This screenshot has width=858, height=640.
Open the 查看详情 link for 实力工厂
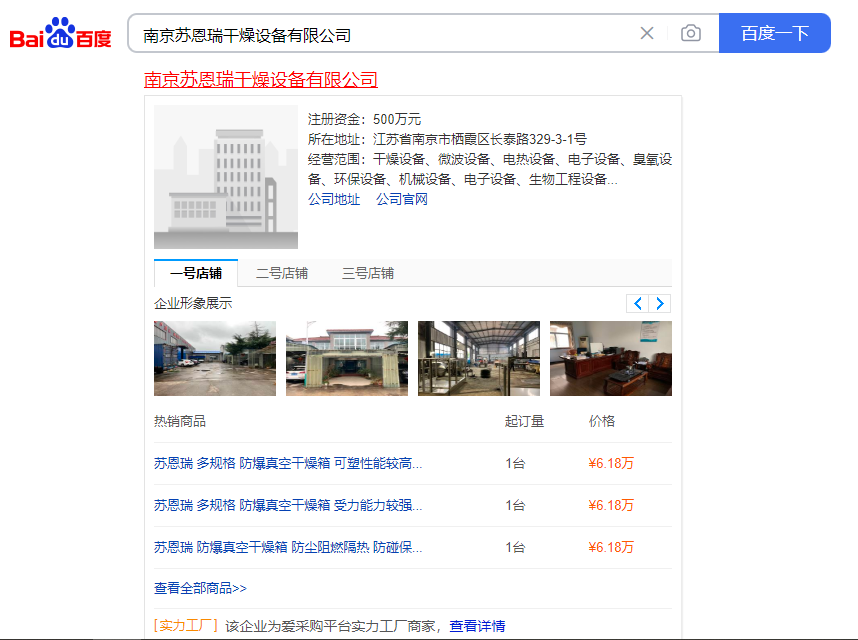477,626
